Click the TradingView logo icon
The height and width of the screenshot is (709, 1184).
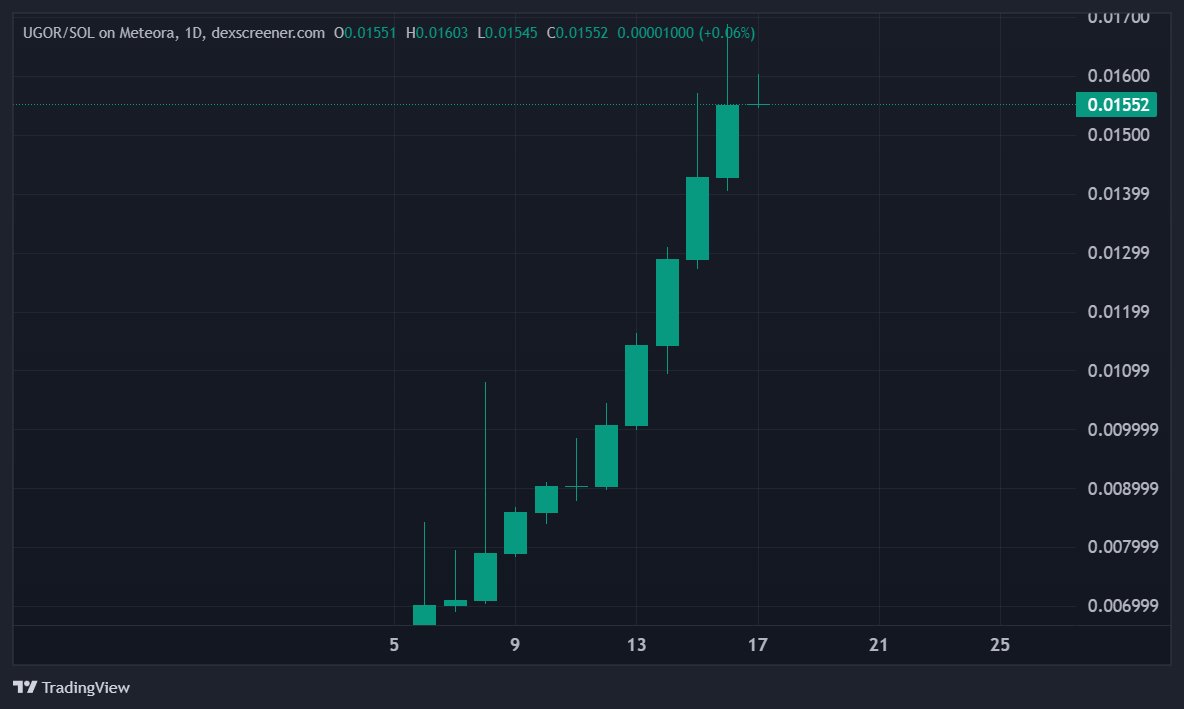pos(22,688)
